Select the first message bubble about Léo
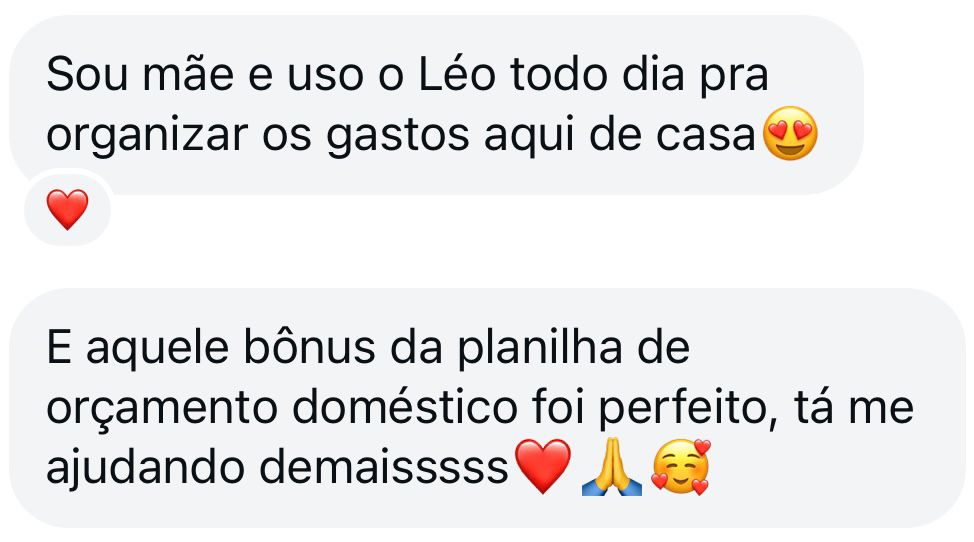 436,104
